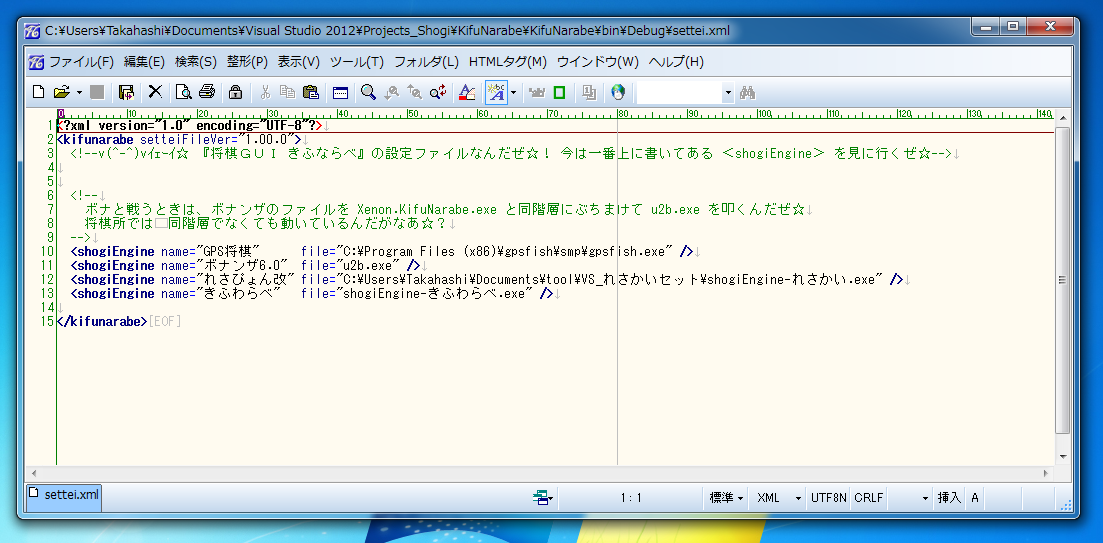Expand the toolbar search box dropdown
1103x543 pixels.
pyautogui.click(x=728, y=92)
